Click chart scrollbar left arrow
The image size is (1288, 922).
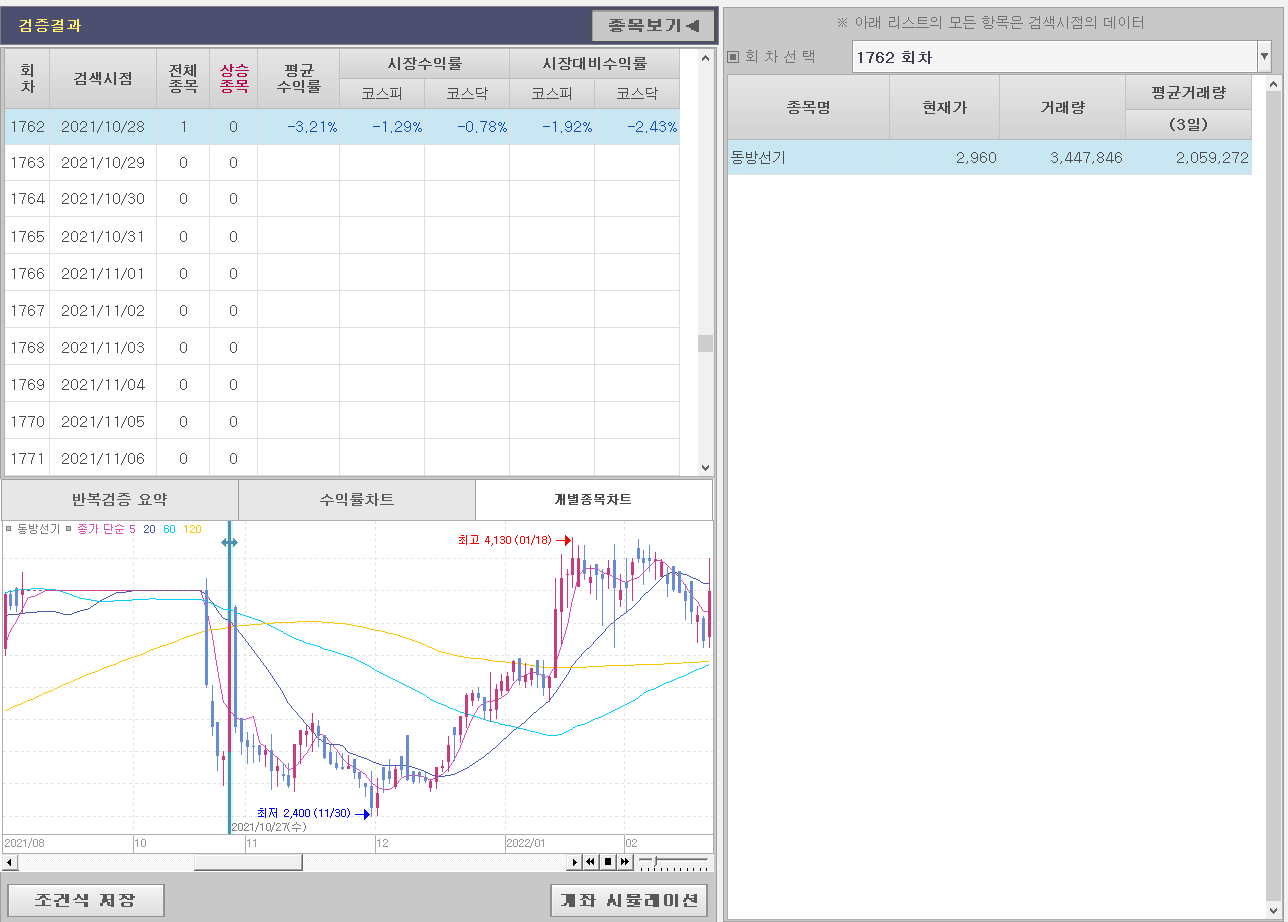point(9,862)
